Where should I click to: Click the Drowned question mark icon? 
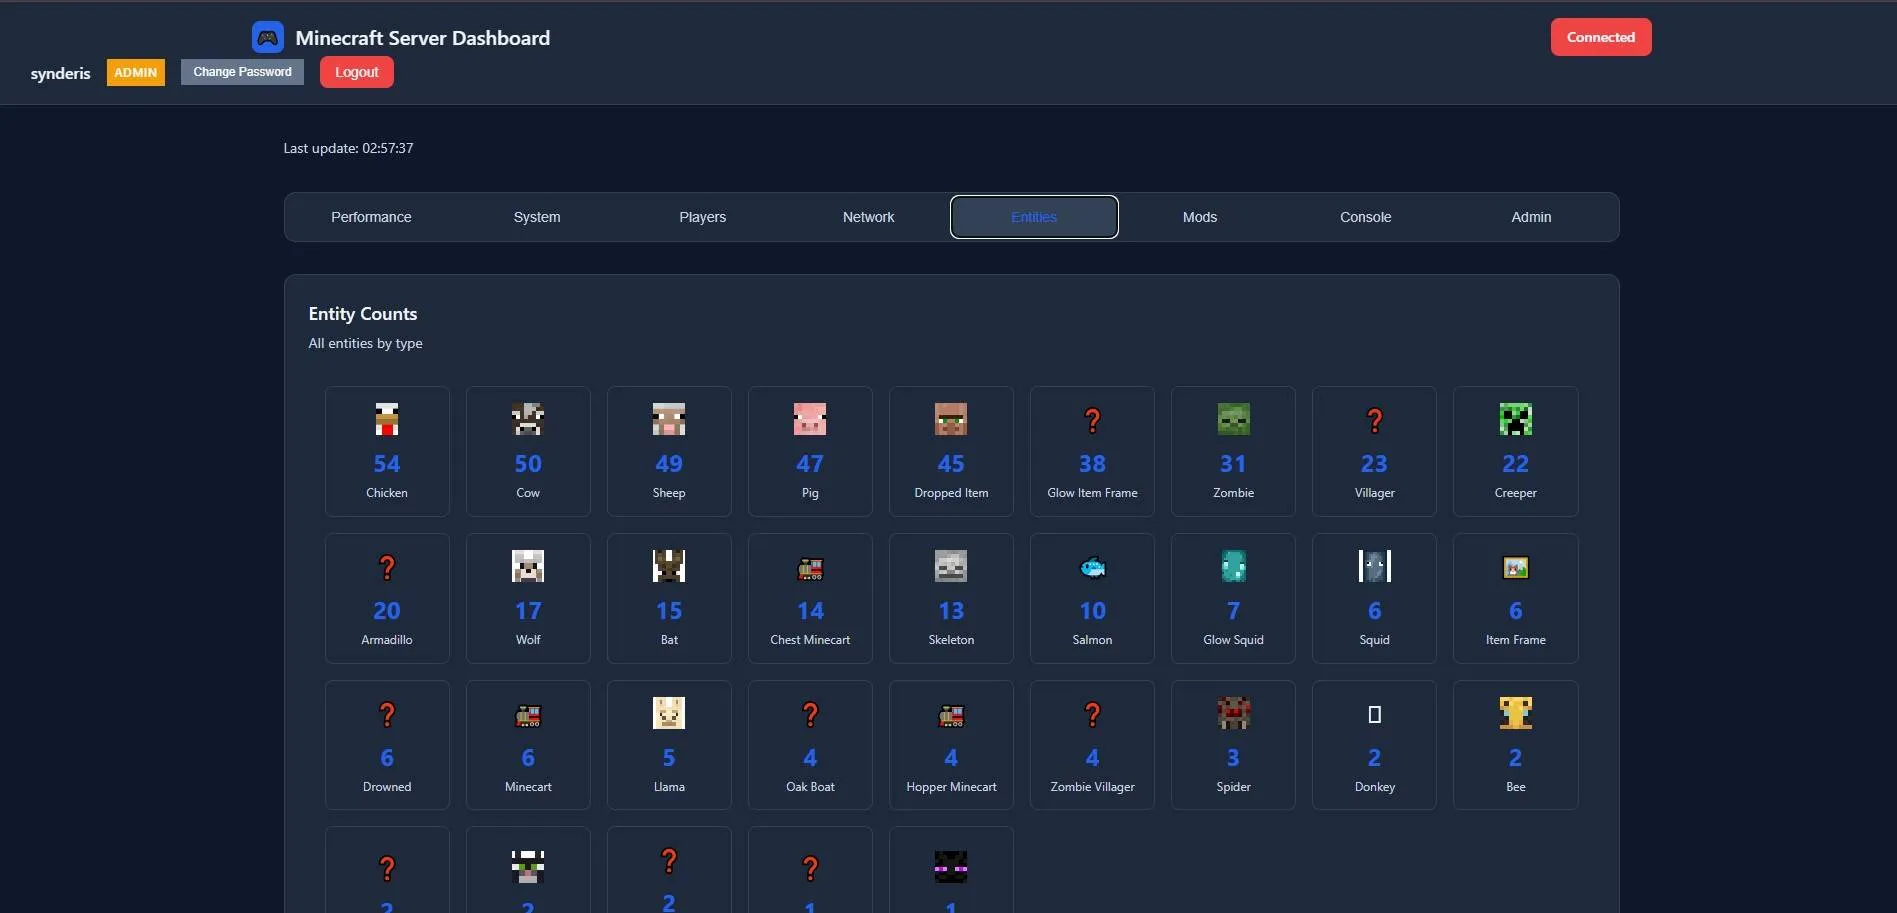pos(387,715)
